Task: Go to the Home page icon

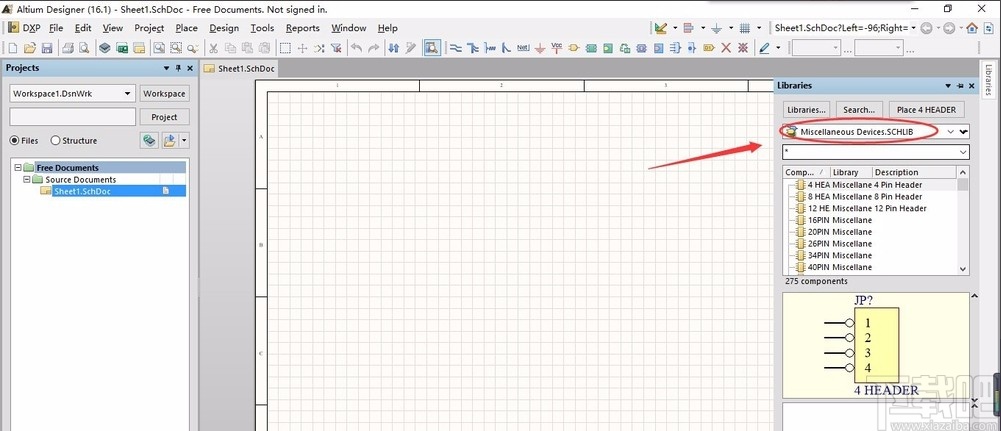Action: click(x=972, y=28)
